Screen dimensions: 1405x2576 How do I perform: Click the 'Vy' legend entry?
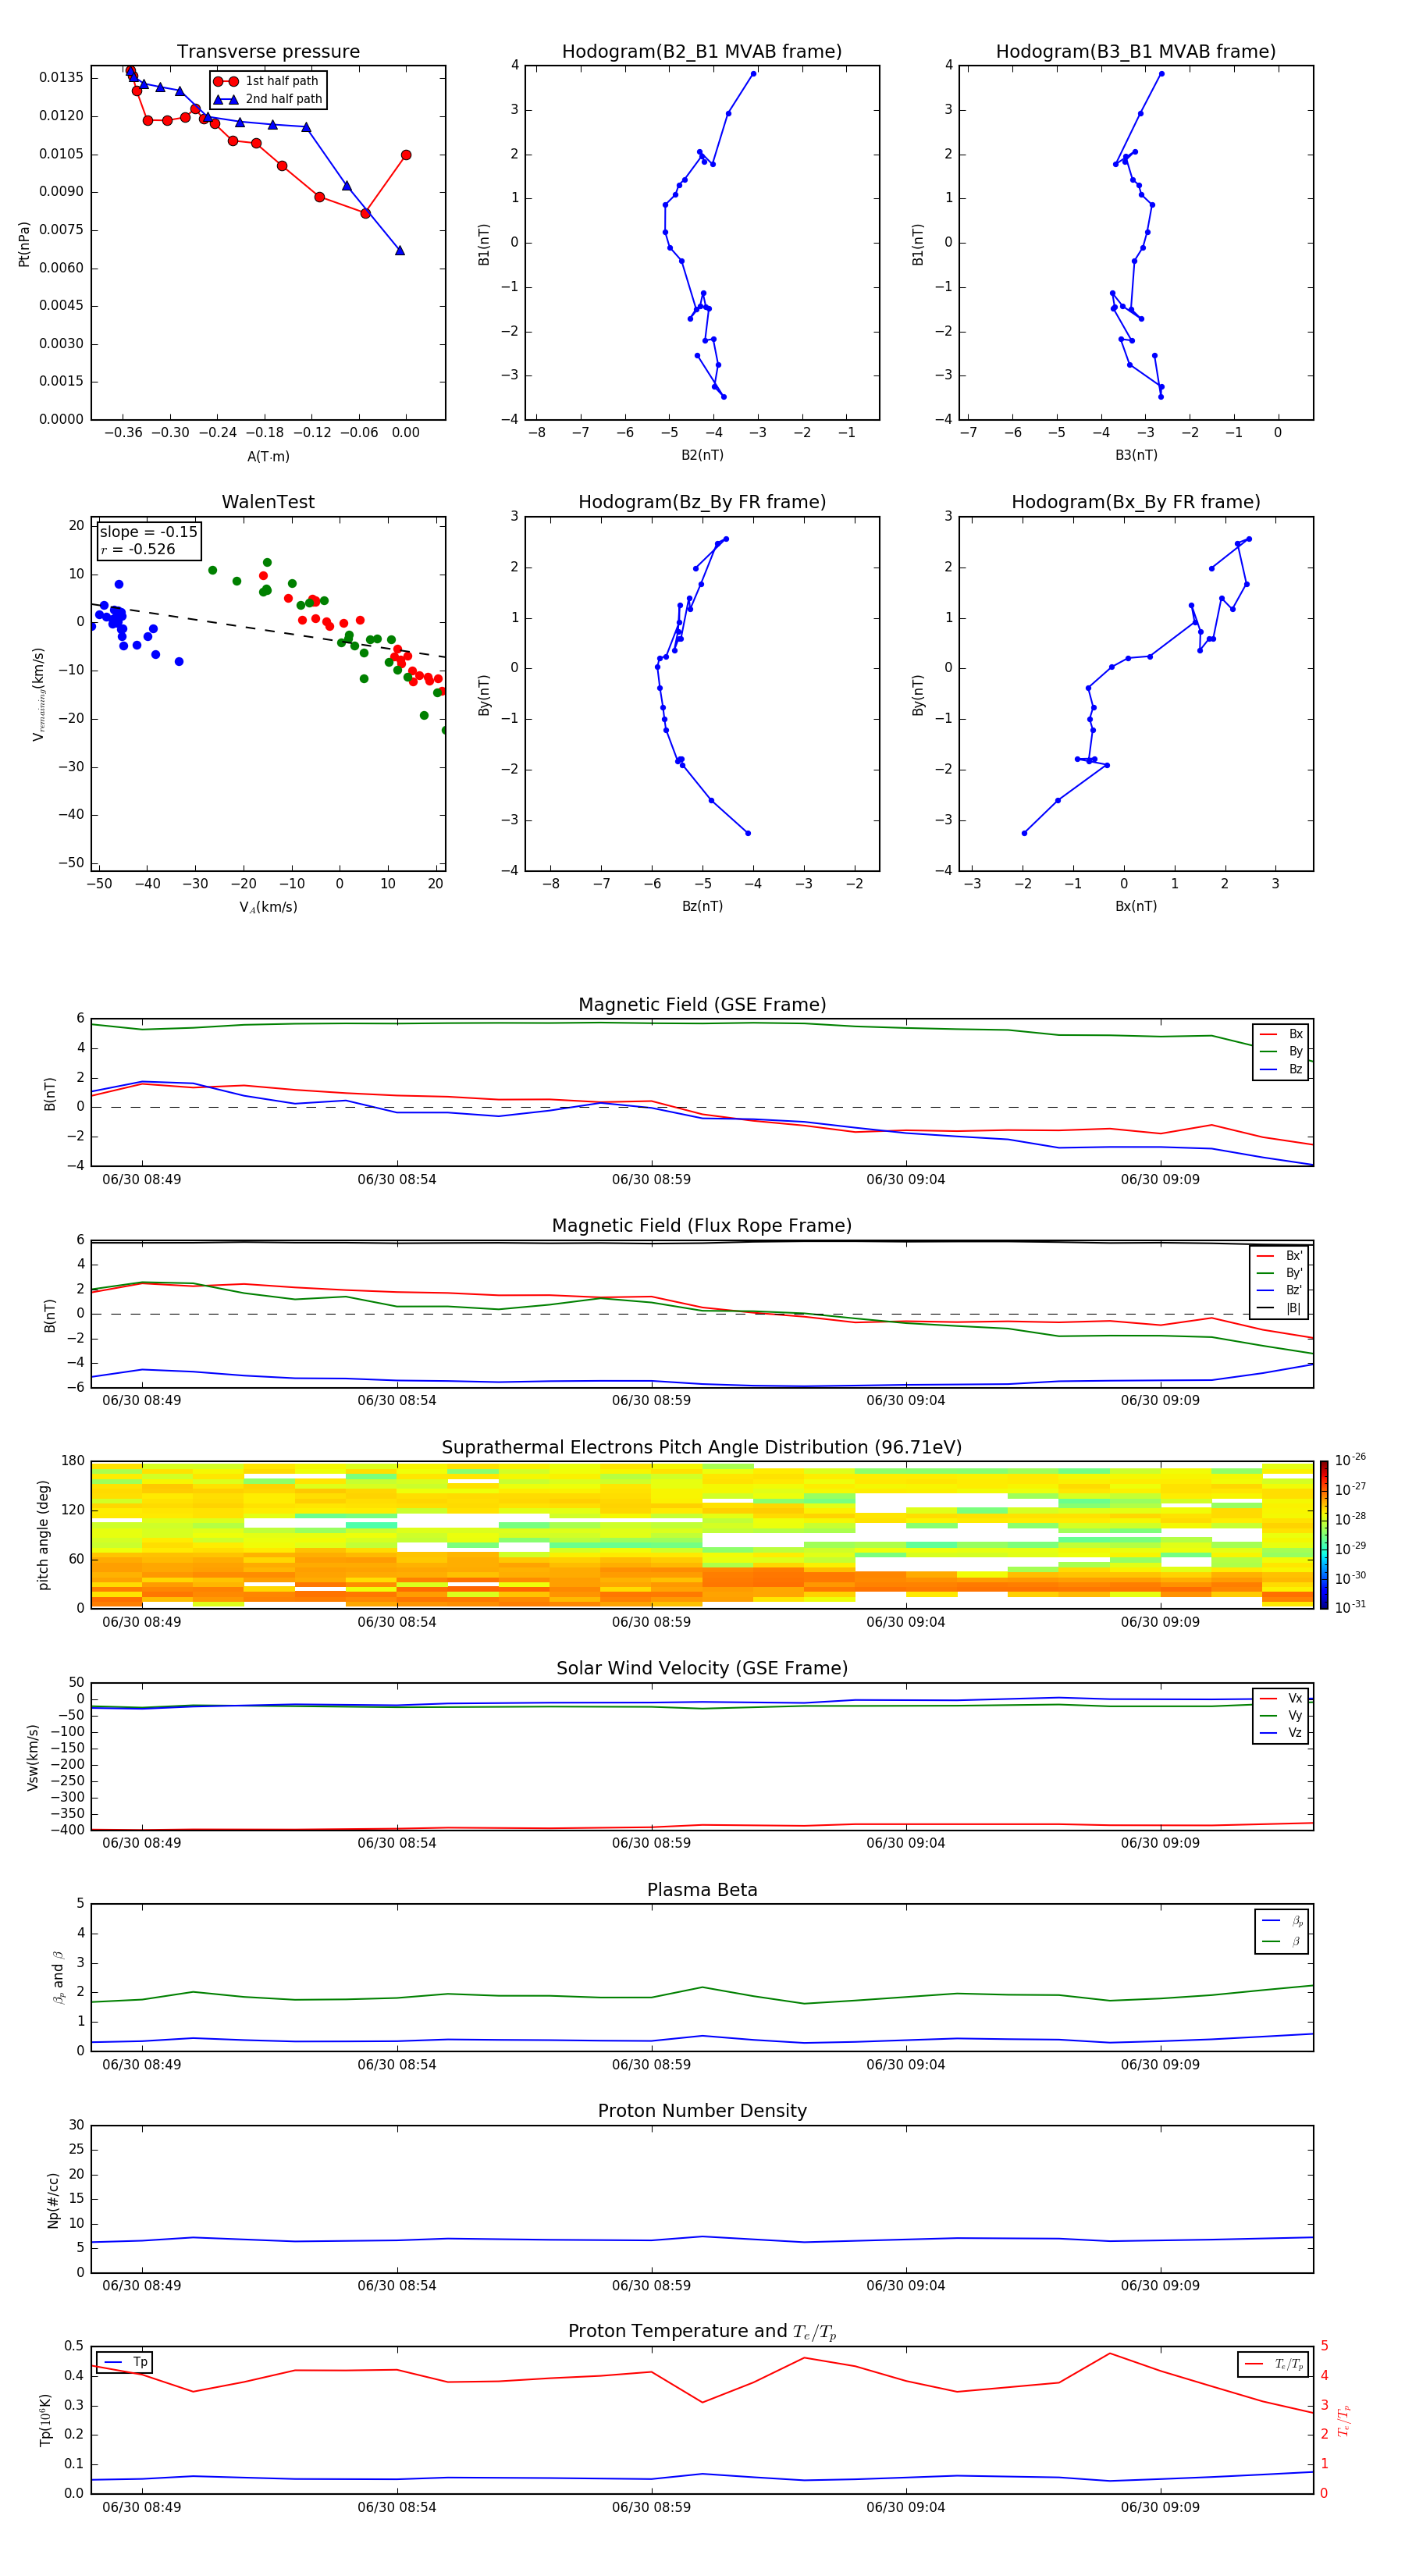(1281, 1715)
